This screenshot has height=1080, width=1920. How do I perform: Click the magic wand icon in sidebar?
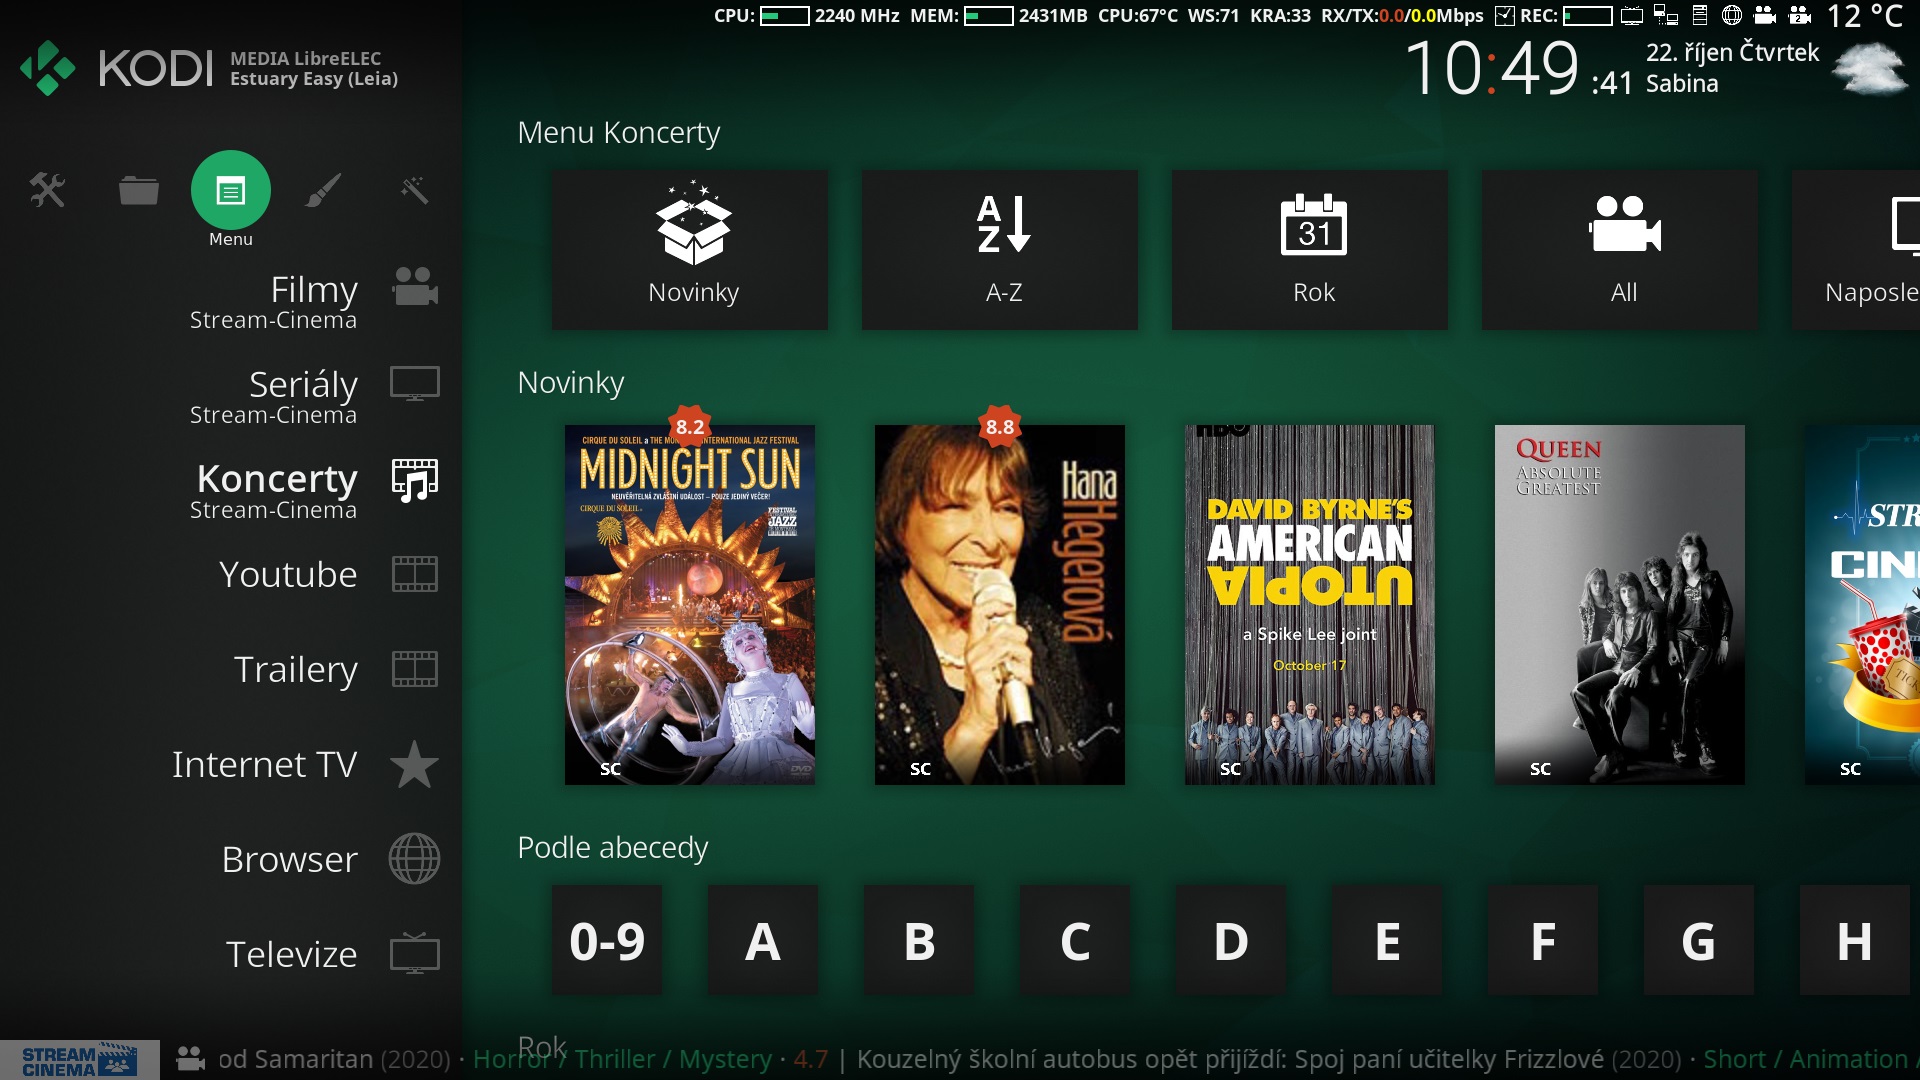click(x=414, y=190)
